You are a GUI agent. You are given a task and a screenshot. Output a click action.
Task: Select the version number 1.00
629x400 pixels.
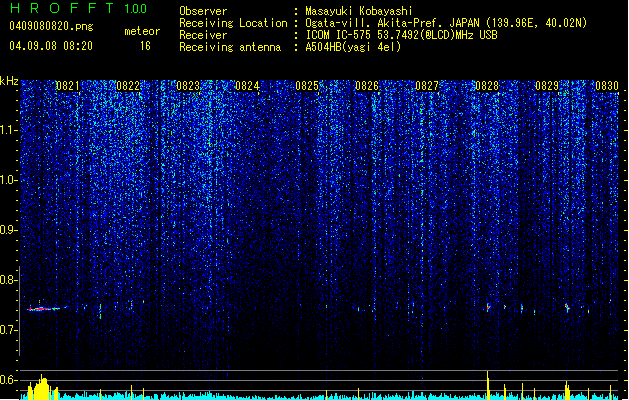[x=136, y=9]
